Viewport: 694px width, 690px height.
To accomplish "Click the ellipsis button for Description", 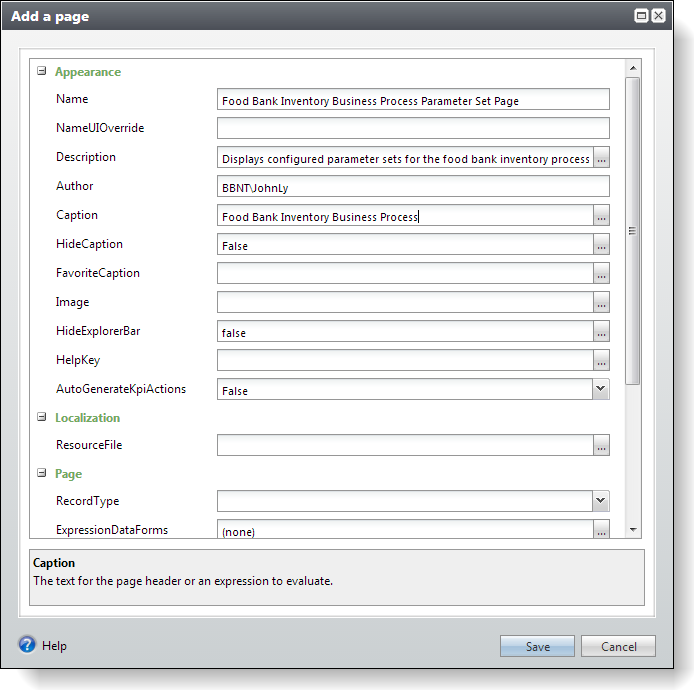I will tap(601, 157).
